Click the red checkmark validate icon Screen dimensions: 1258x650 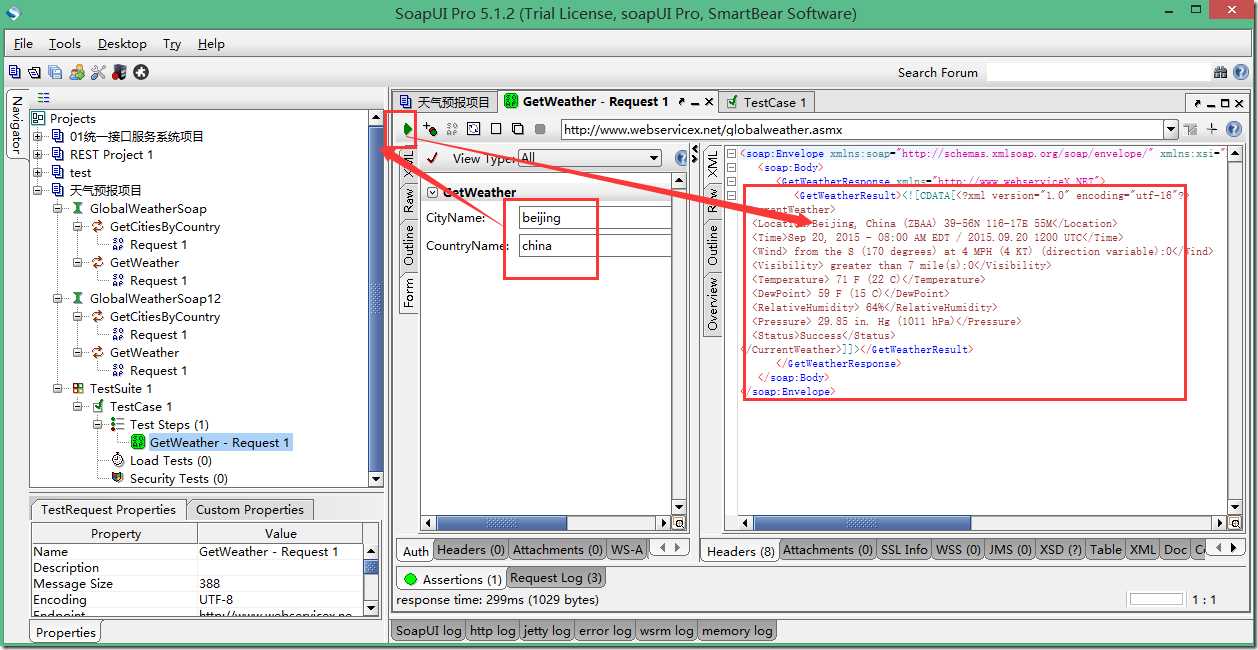tap(432, 158)
